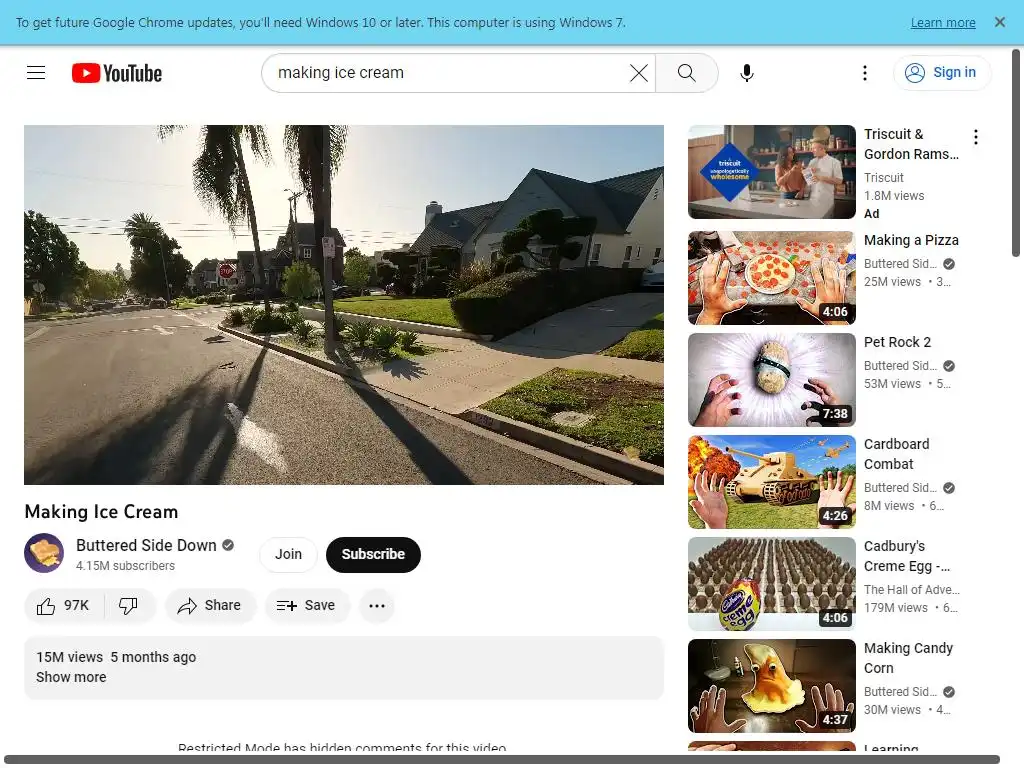This screenshot has height=768, width=1024.
Task: Click the Pet Rock 2 title
Action: [897, 342]
